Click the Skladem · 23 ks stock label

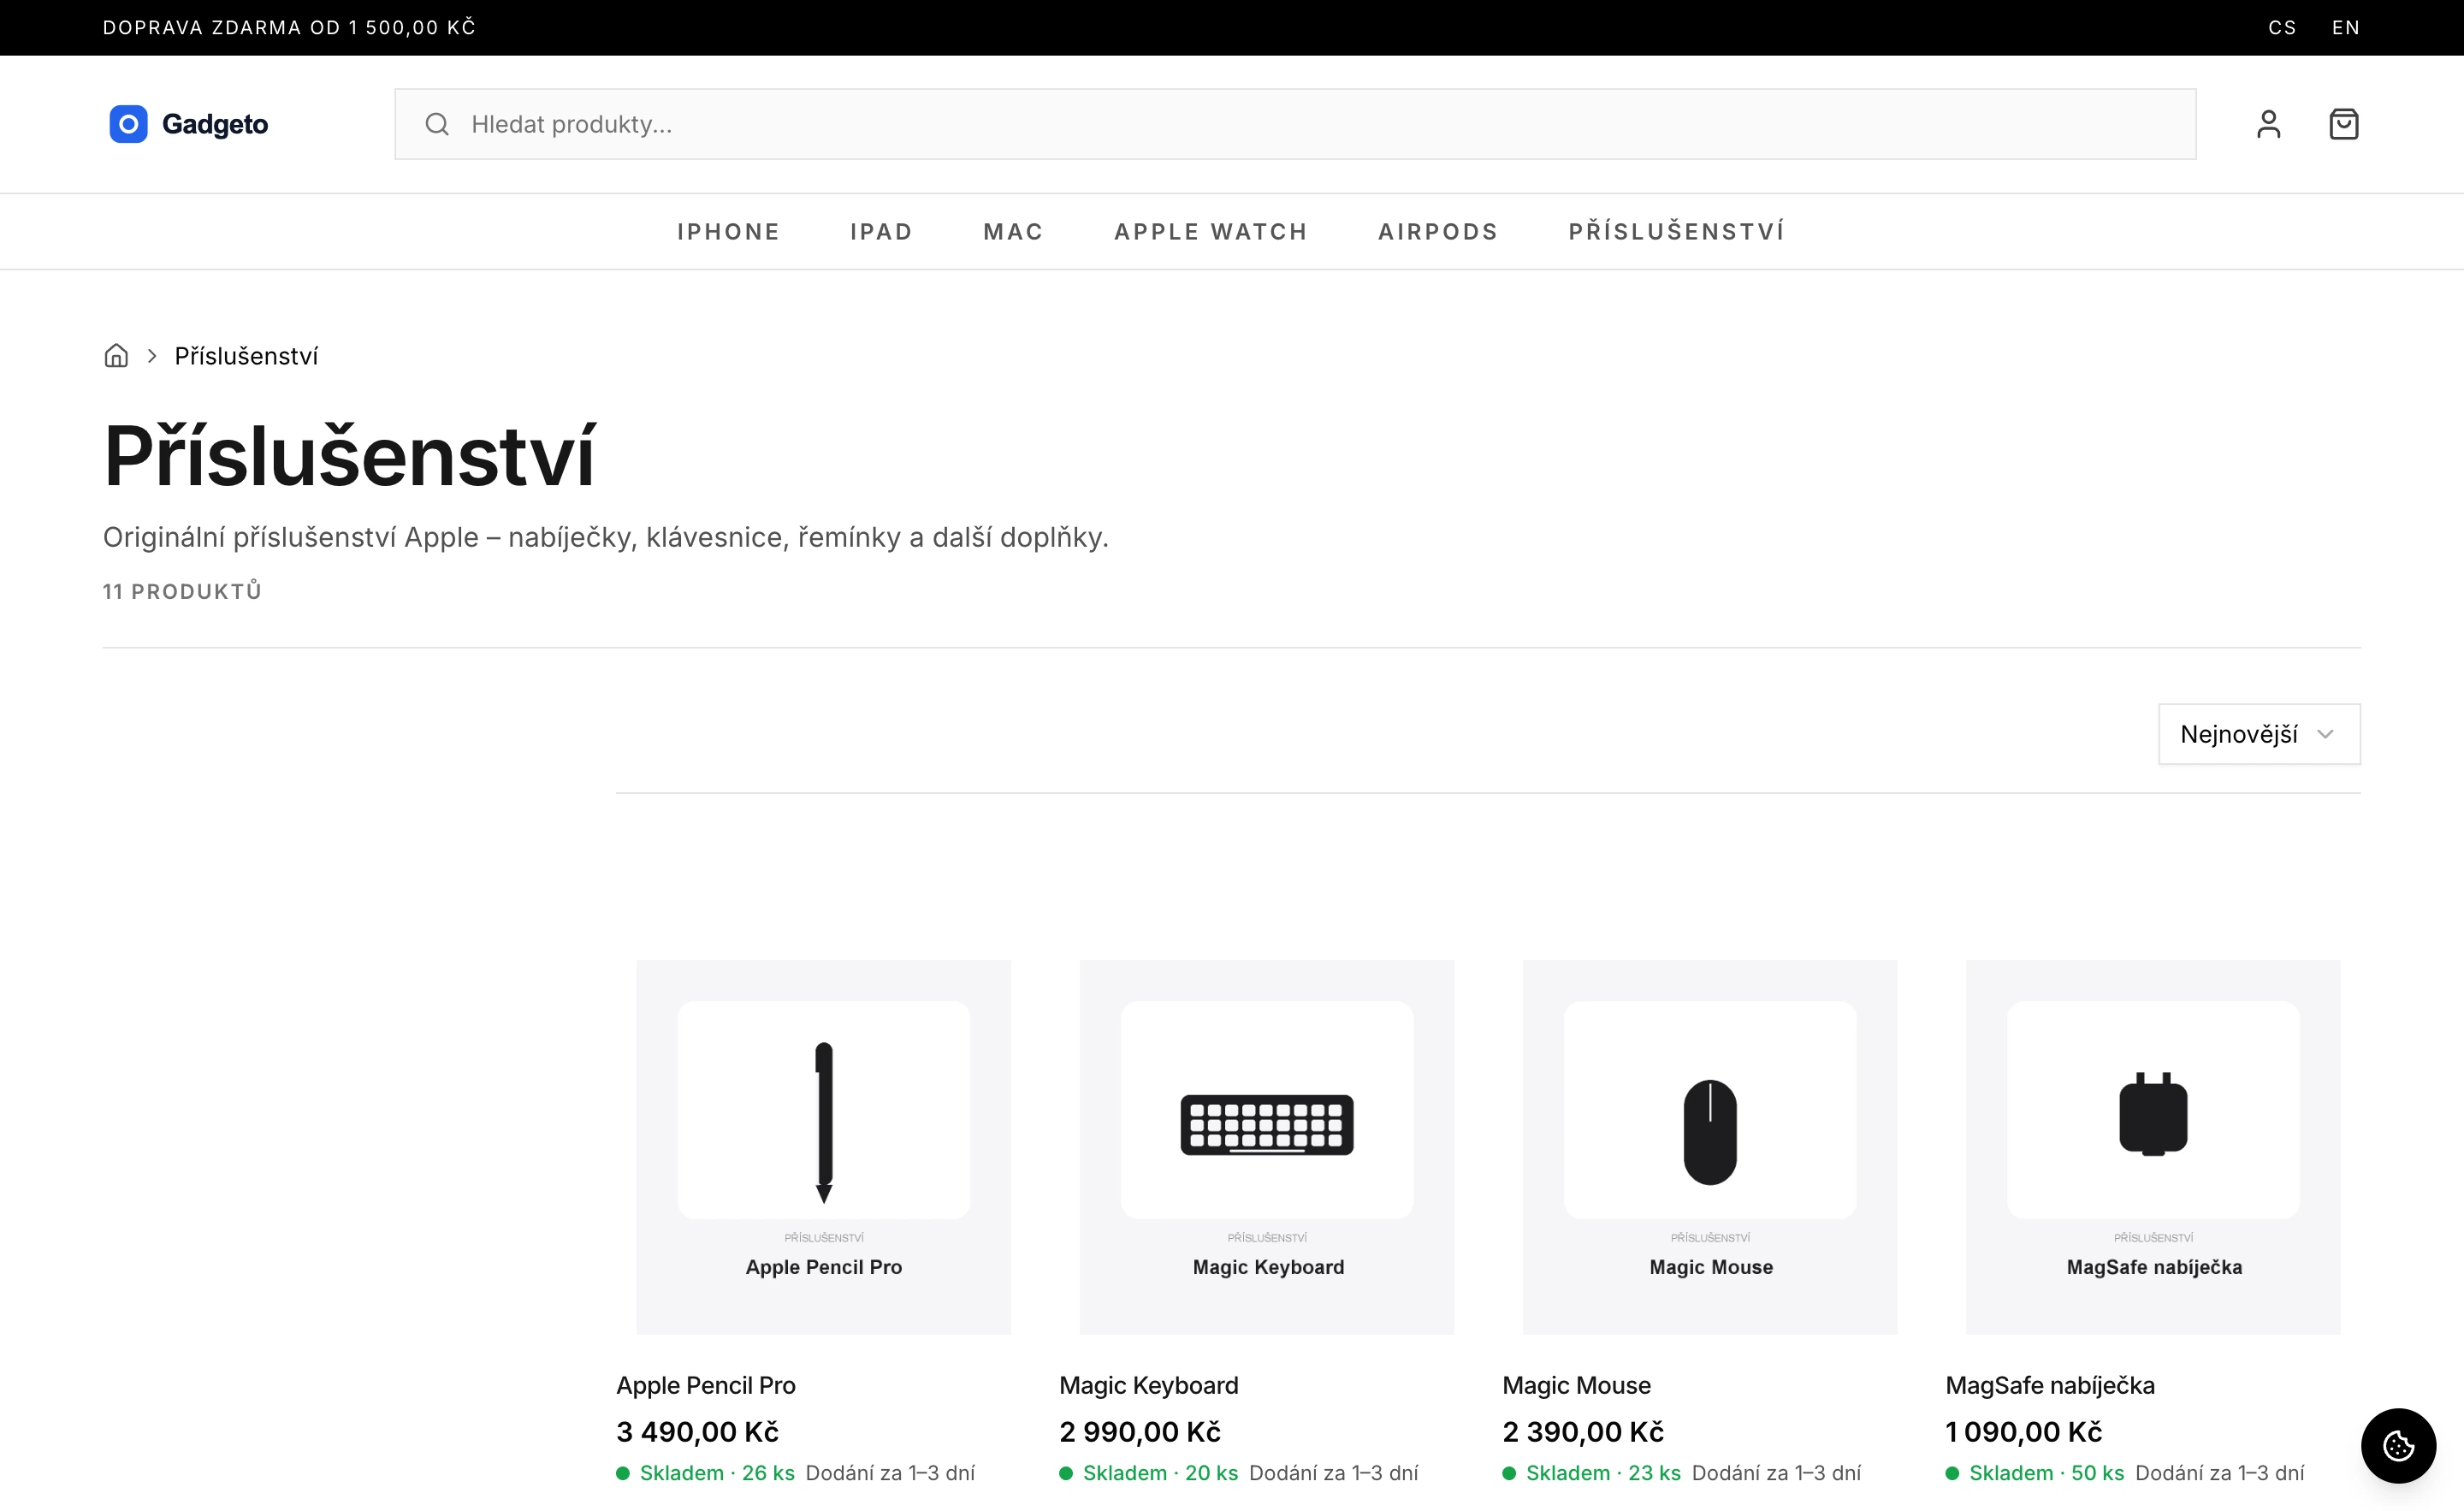[x=1602, y=1473]
